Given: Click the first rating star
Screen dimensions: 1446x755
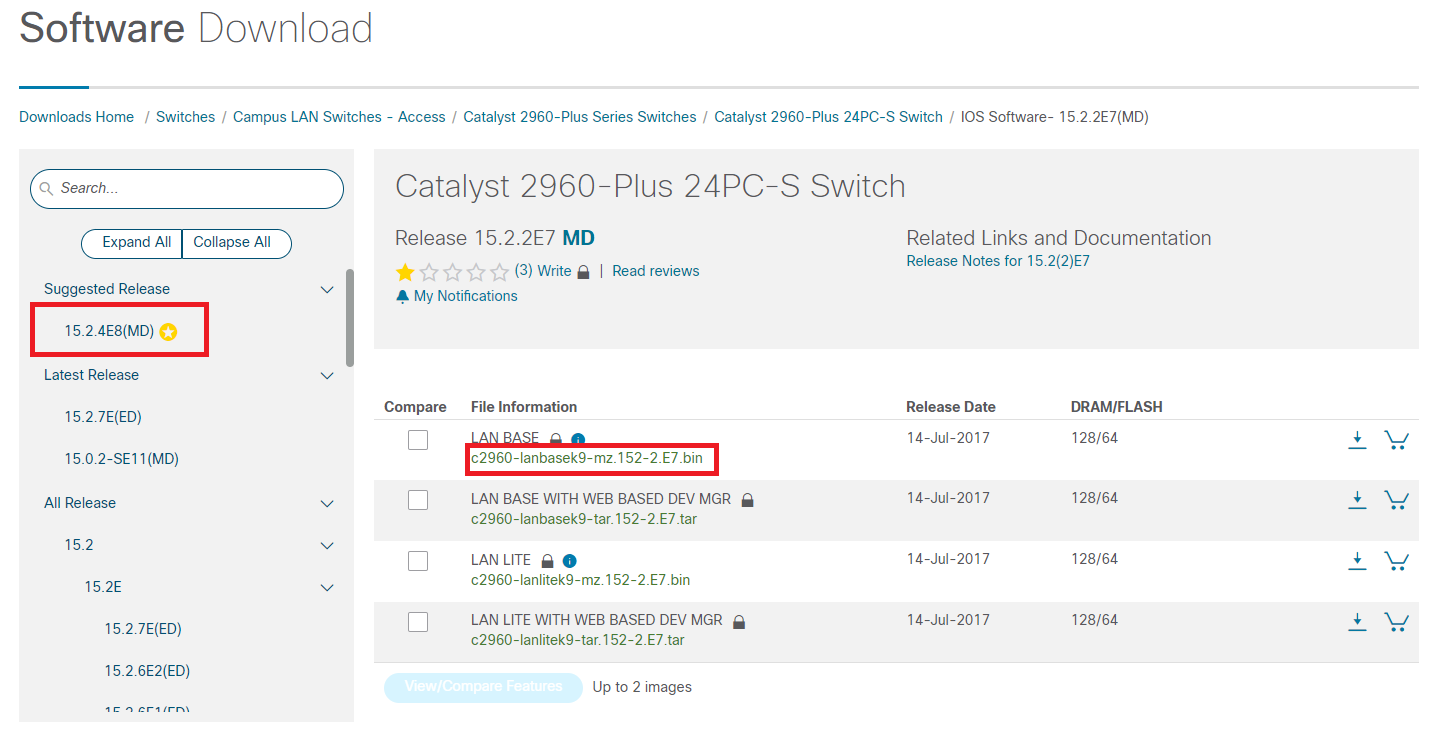Looking at the screenshot, I should coord(405,271).
